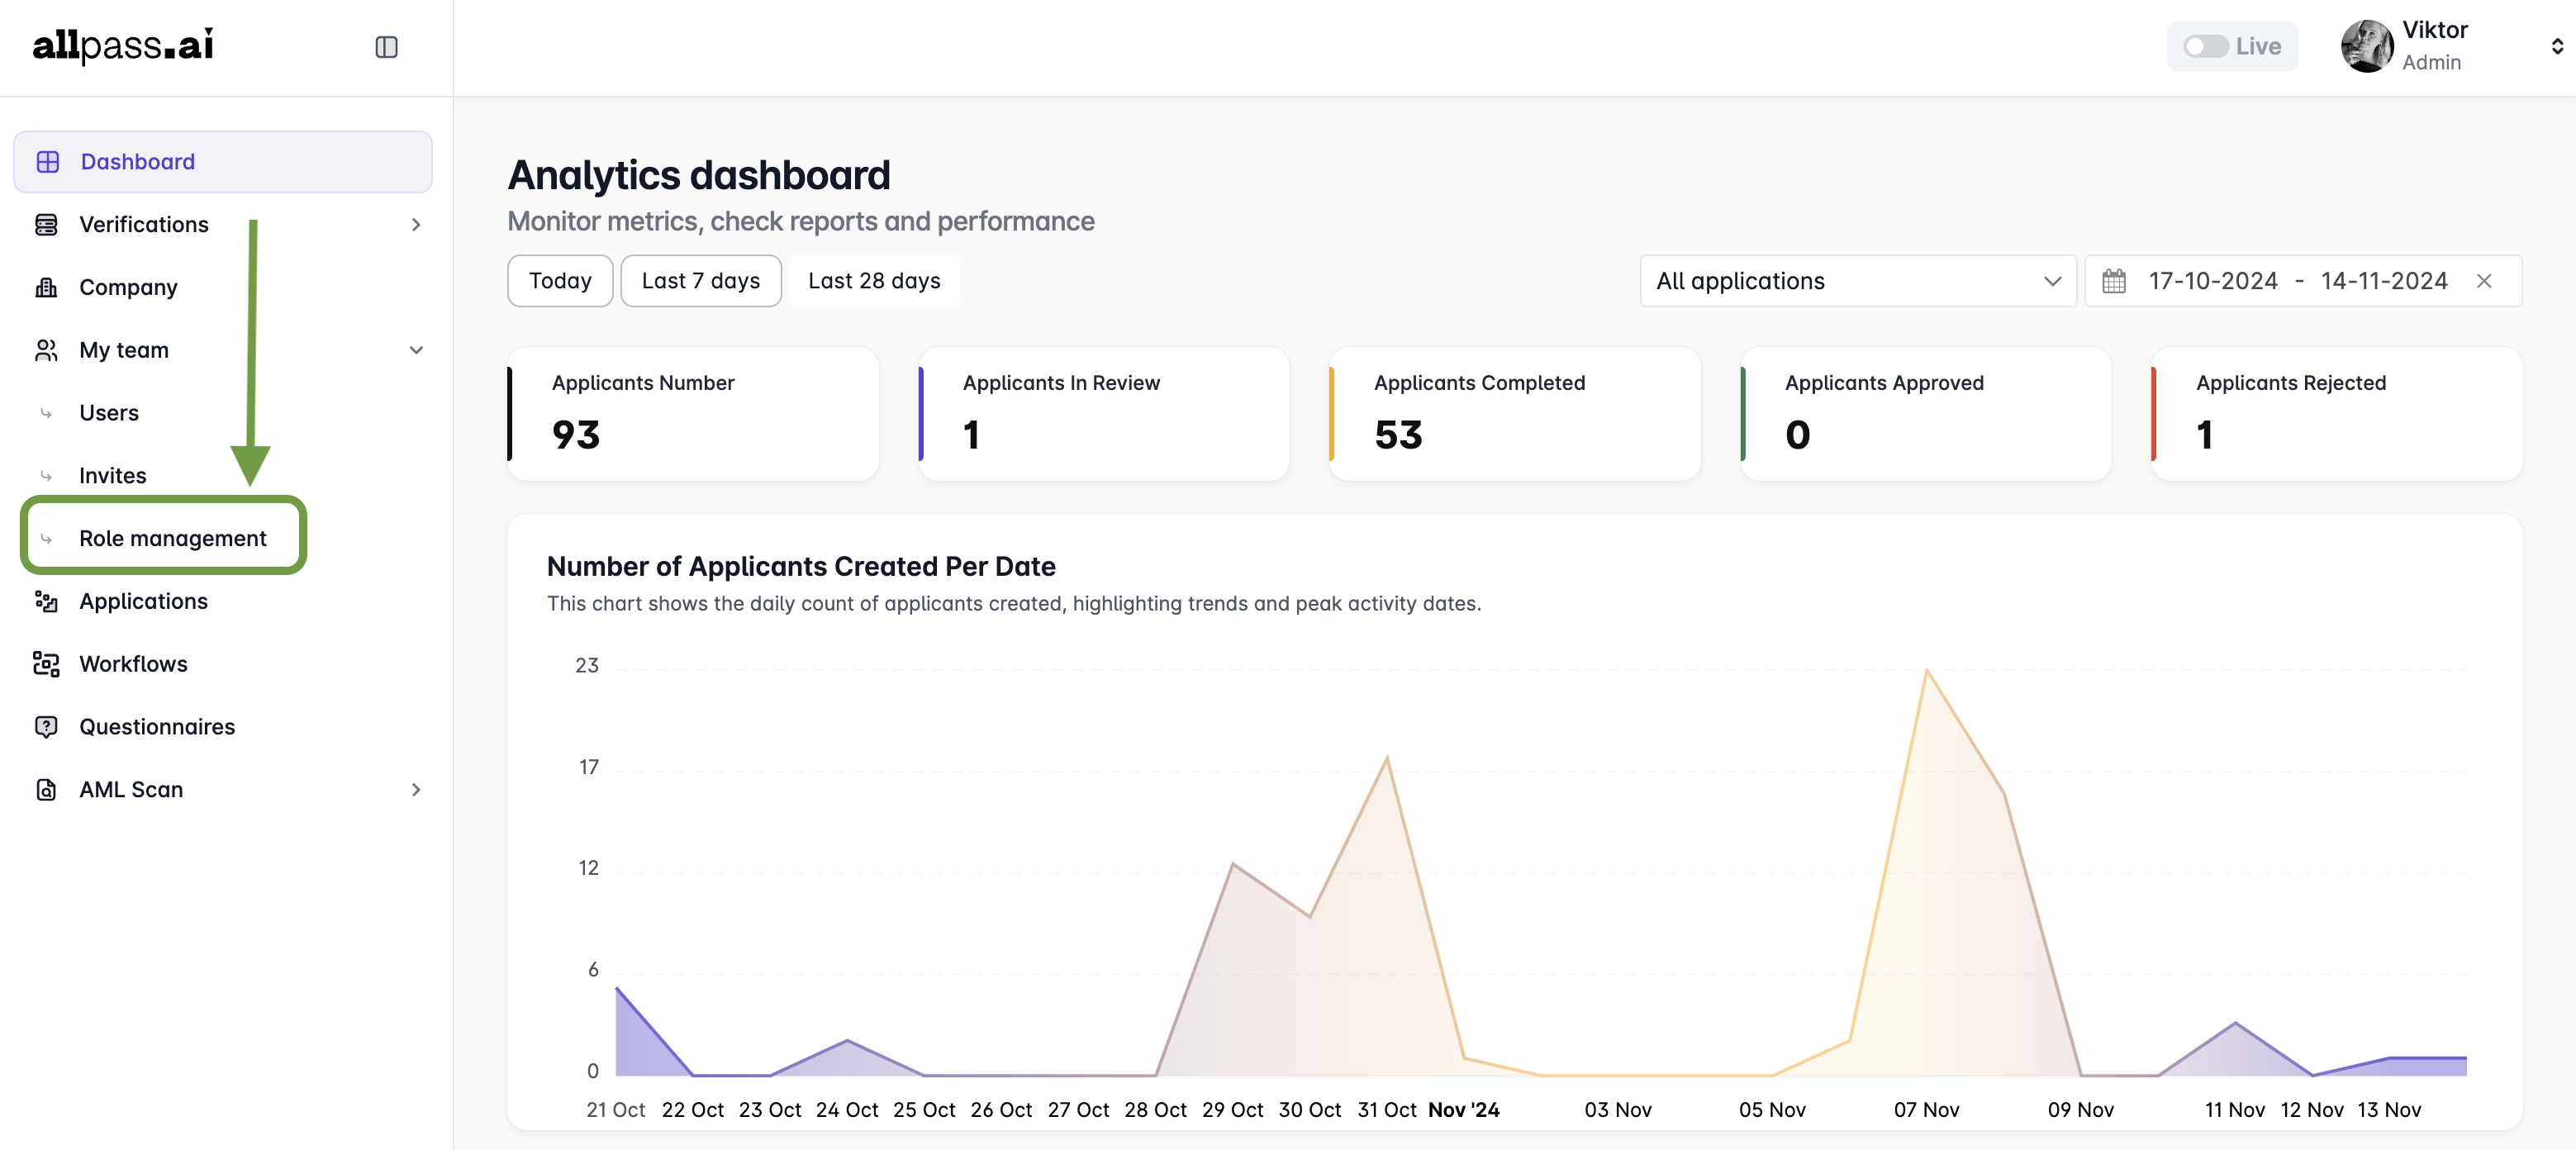The height and width of the screenshot is (1150, 2576).
Task: Toggle the Live mode switch
Action: click(2204, 47)
